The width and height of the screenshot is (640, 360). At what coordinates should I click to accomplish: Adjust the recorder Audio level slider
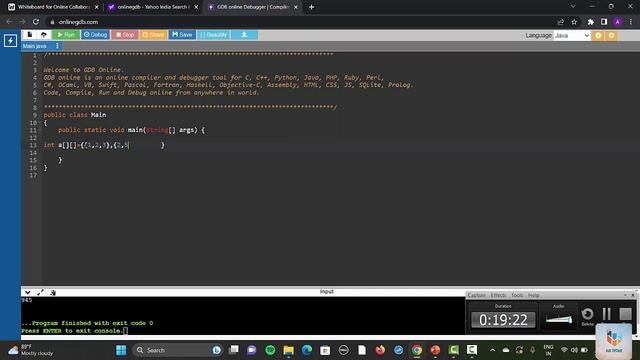559,320
